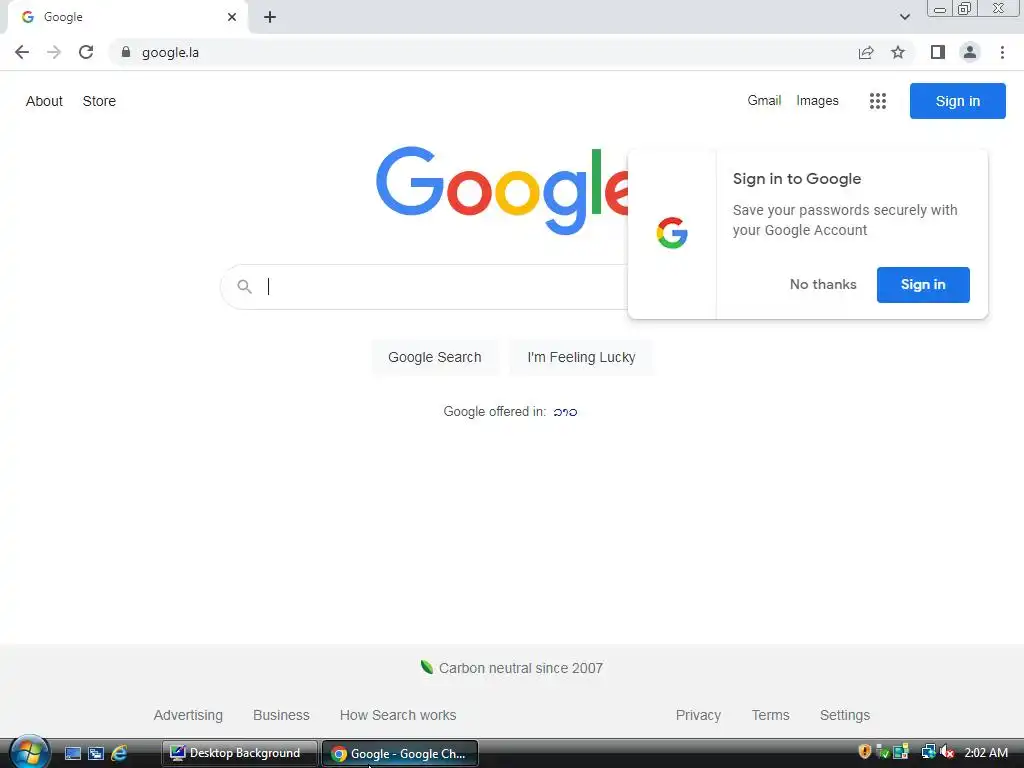Viewport: 1024px width, 768px height.
Task: Click the network tray icon
Action: pos(928,752)
